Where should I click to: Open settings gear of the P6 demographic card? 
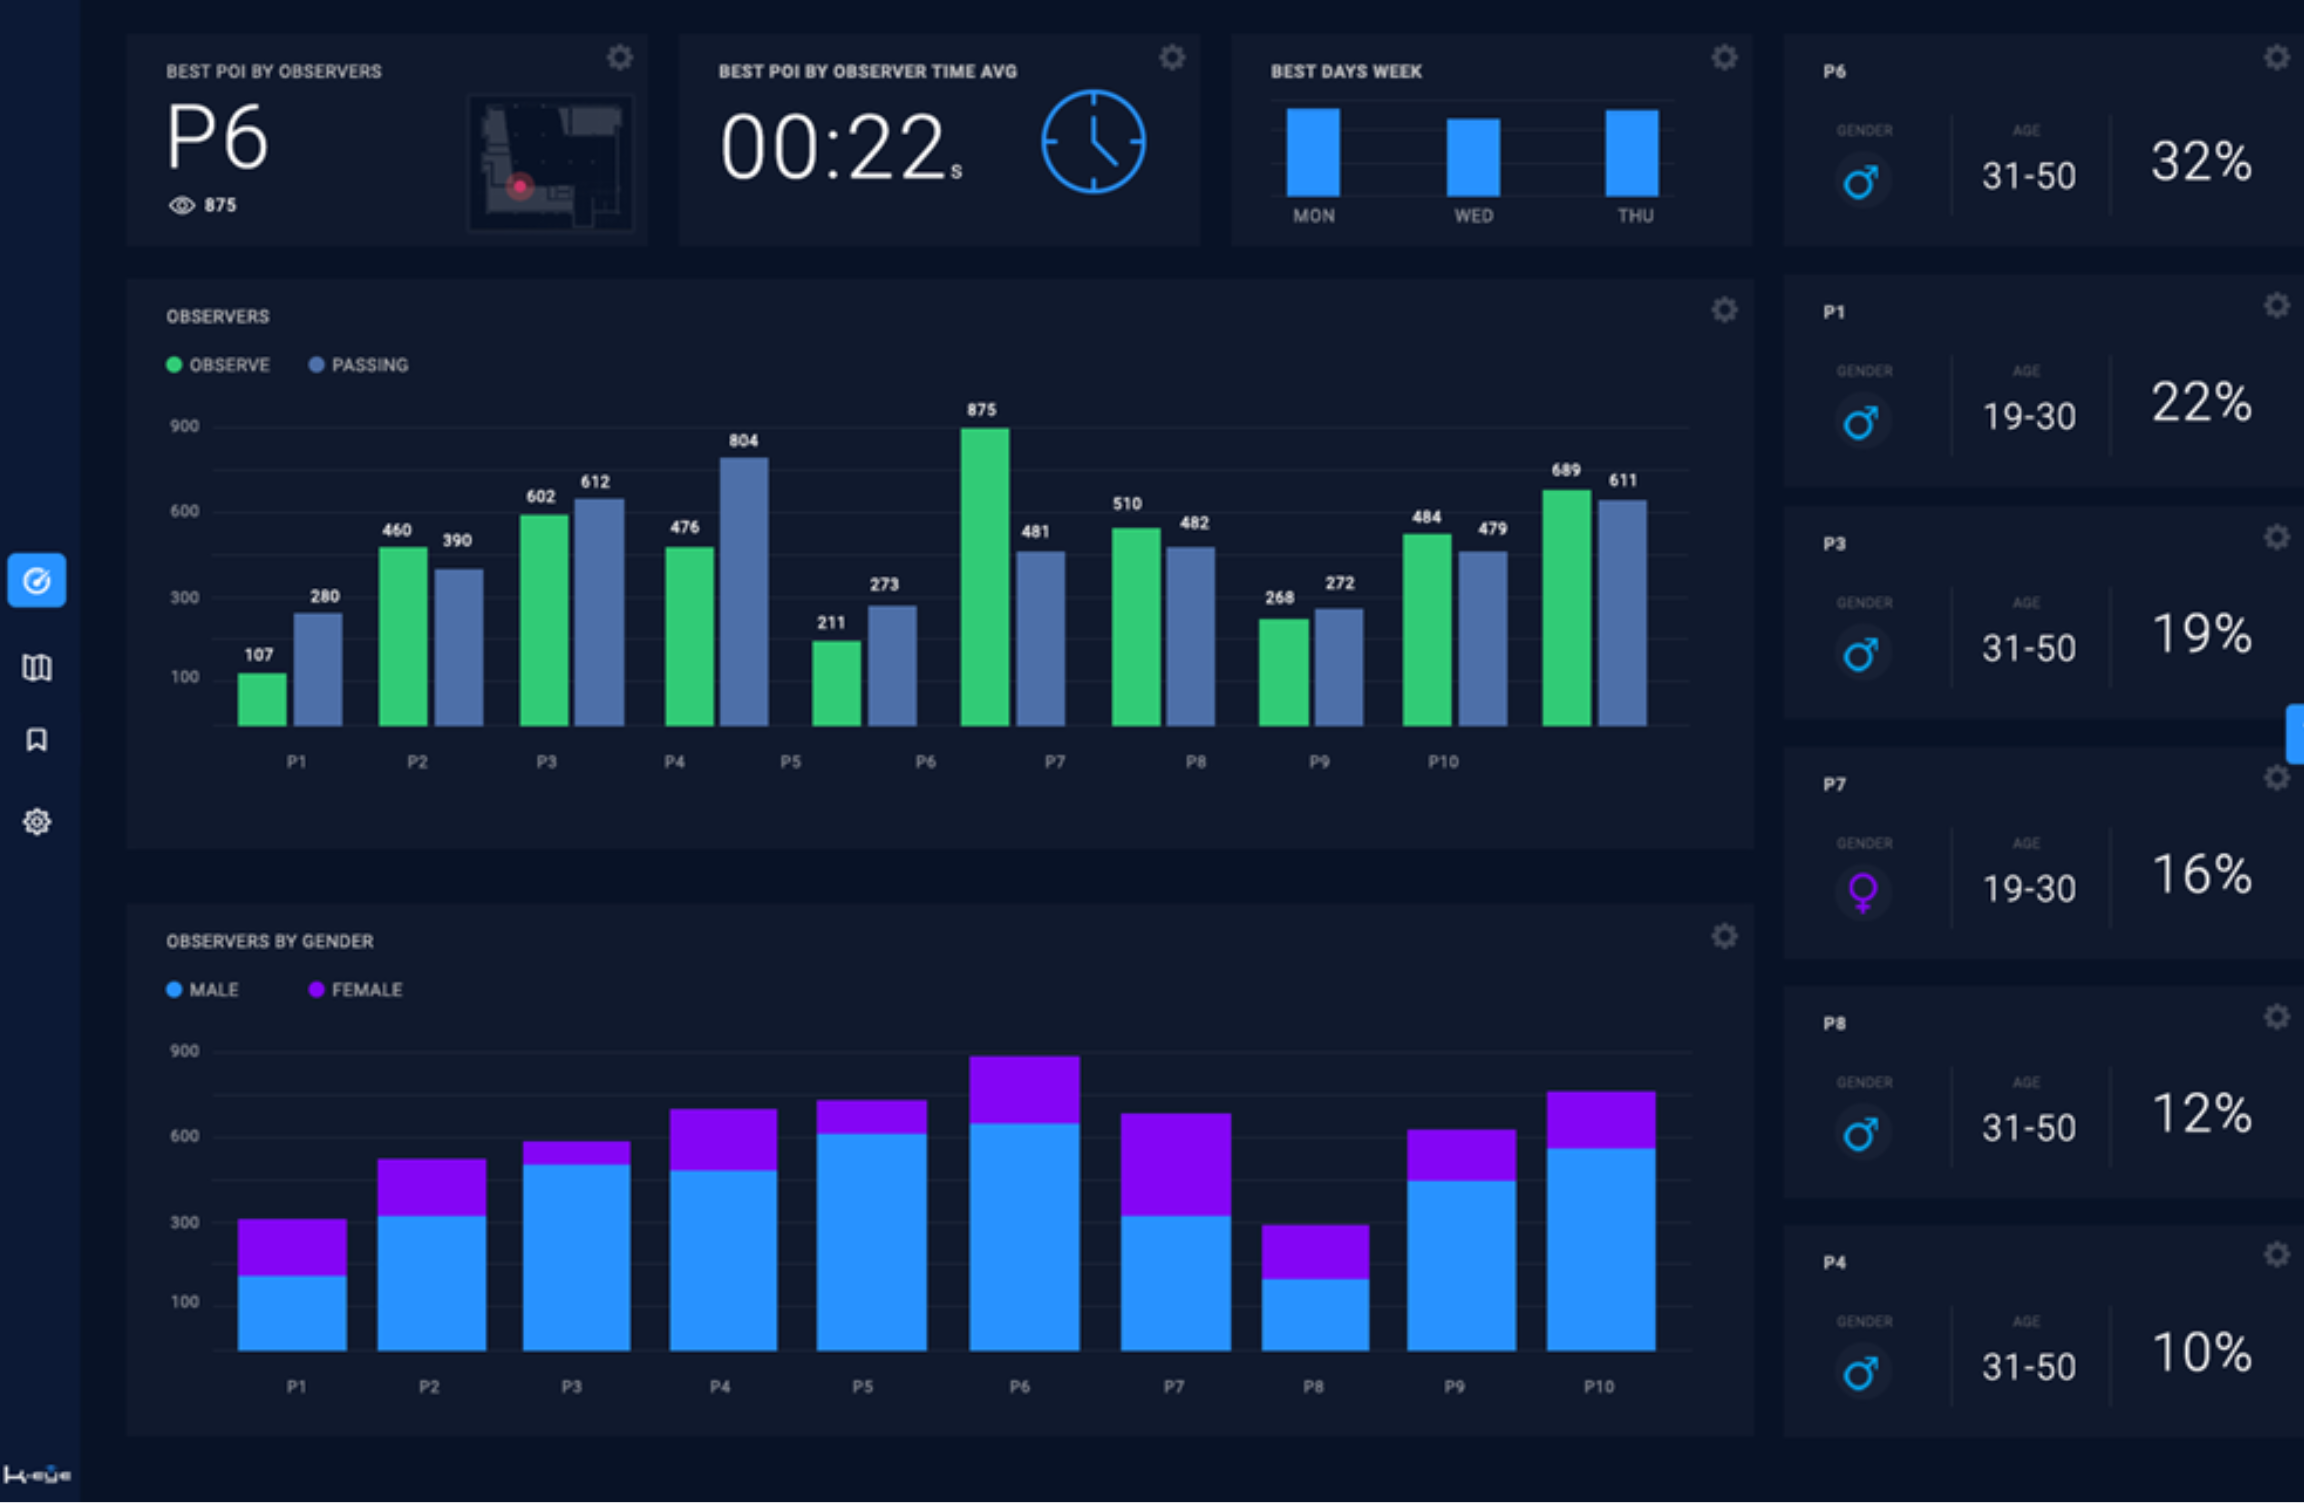[x=2277, y=58]
